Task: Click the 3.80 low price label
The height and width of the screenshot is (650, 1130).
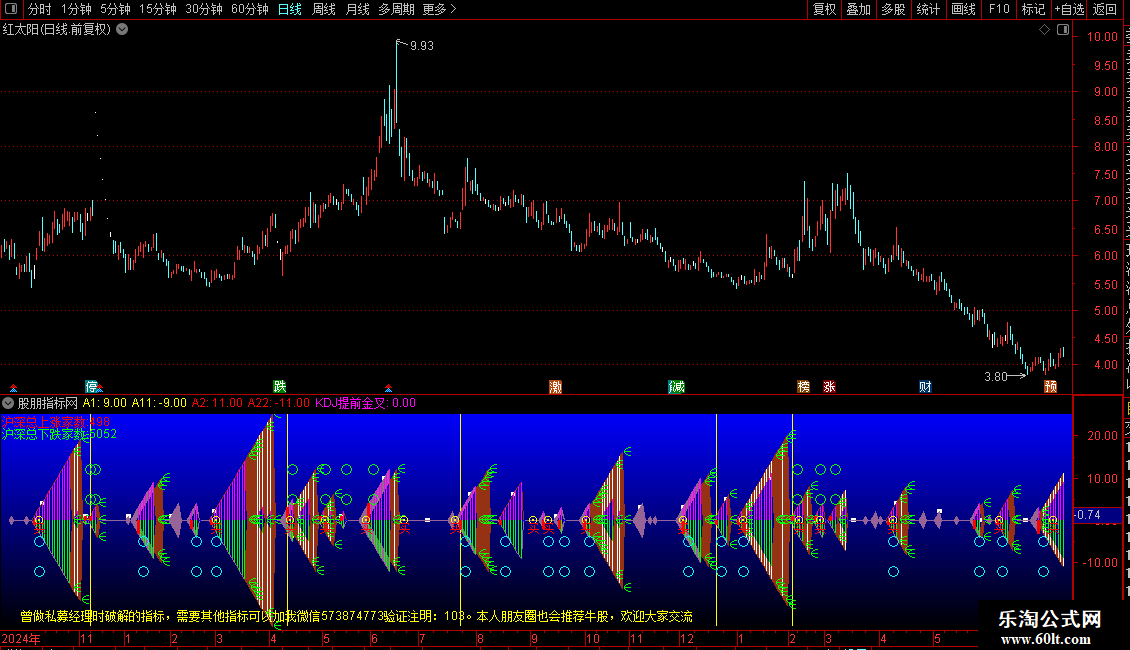Action: coord(995,376)
